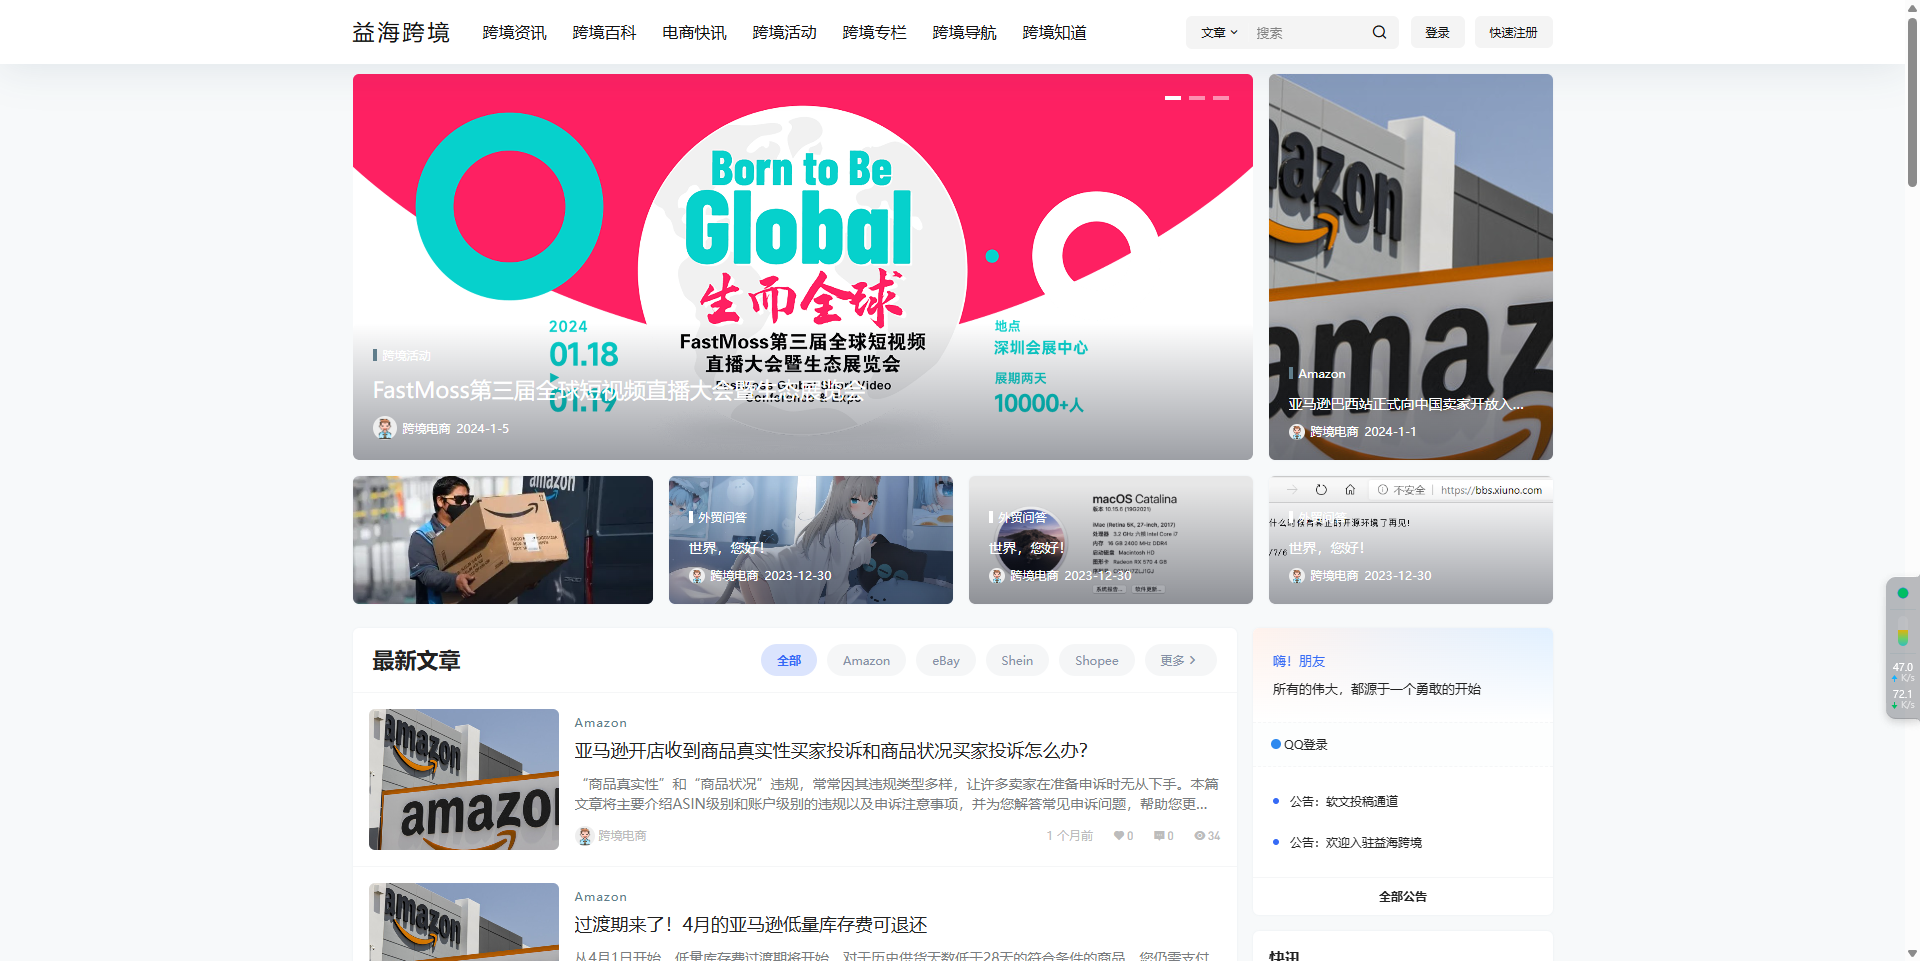Open article 过渡期来了！4月的亚马逊低量库存费可退还
This screenshot has width=1920, height=961.
click(x=751, y=925)
